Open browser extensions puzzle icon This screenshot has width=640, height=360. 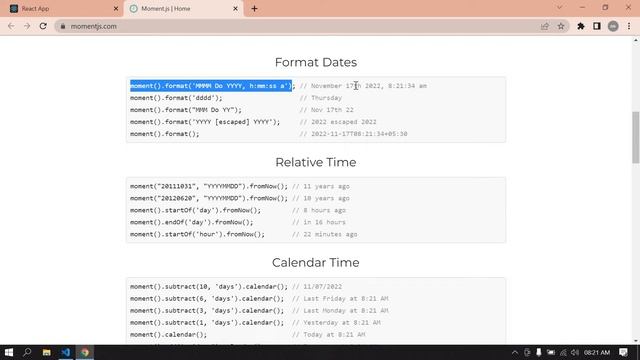(x=581, y=26)
